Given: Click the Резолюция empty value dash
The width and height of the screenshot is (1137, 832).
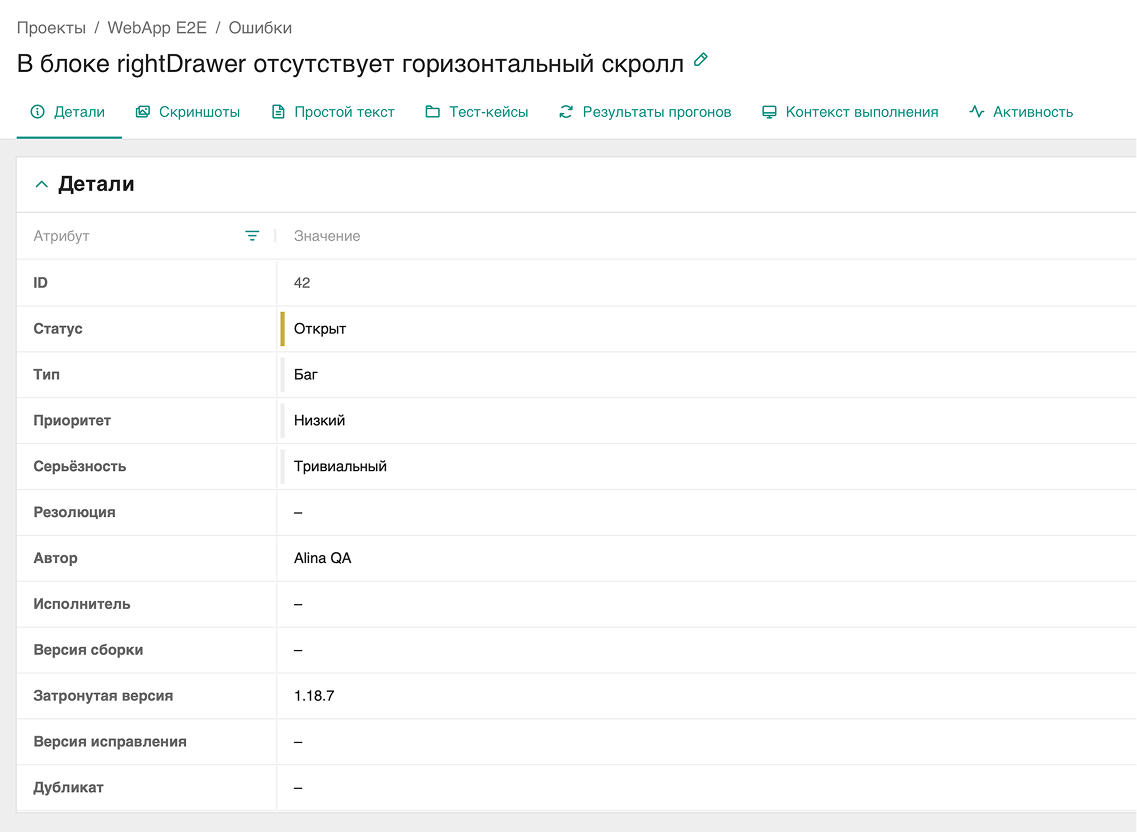Looking at the screenshot, I should click(298, 512).
